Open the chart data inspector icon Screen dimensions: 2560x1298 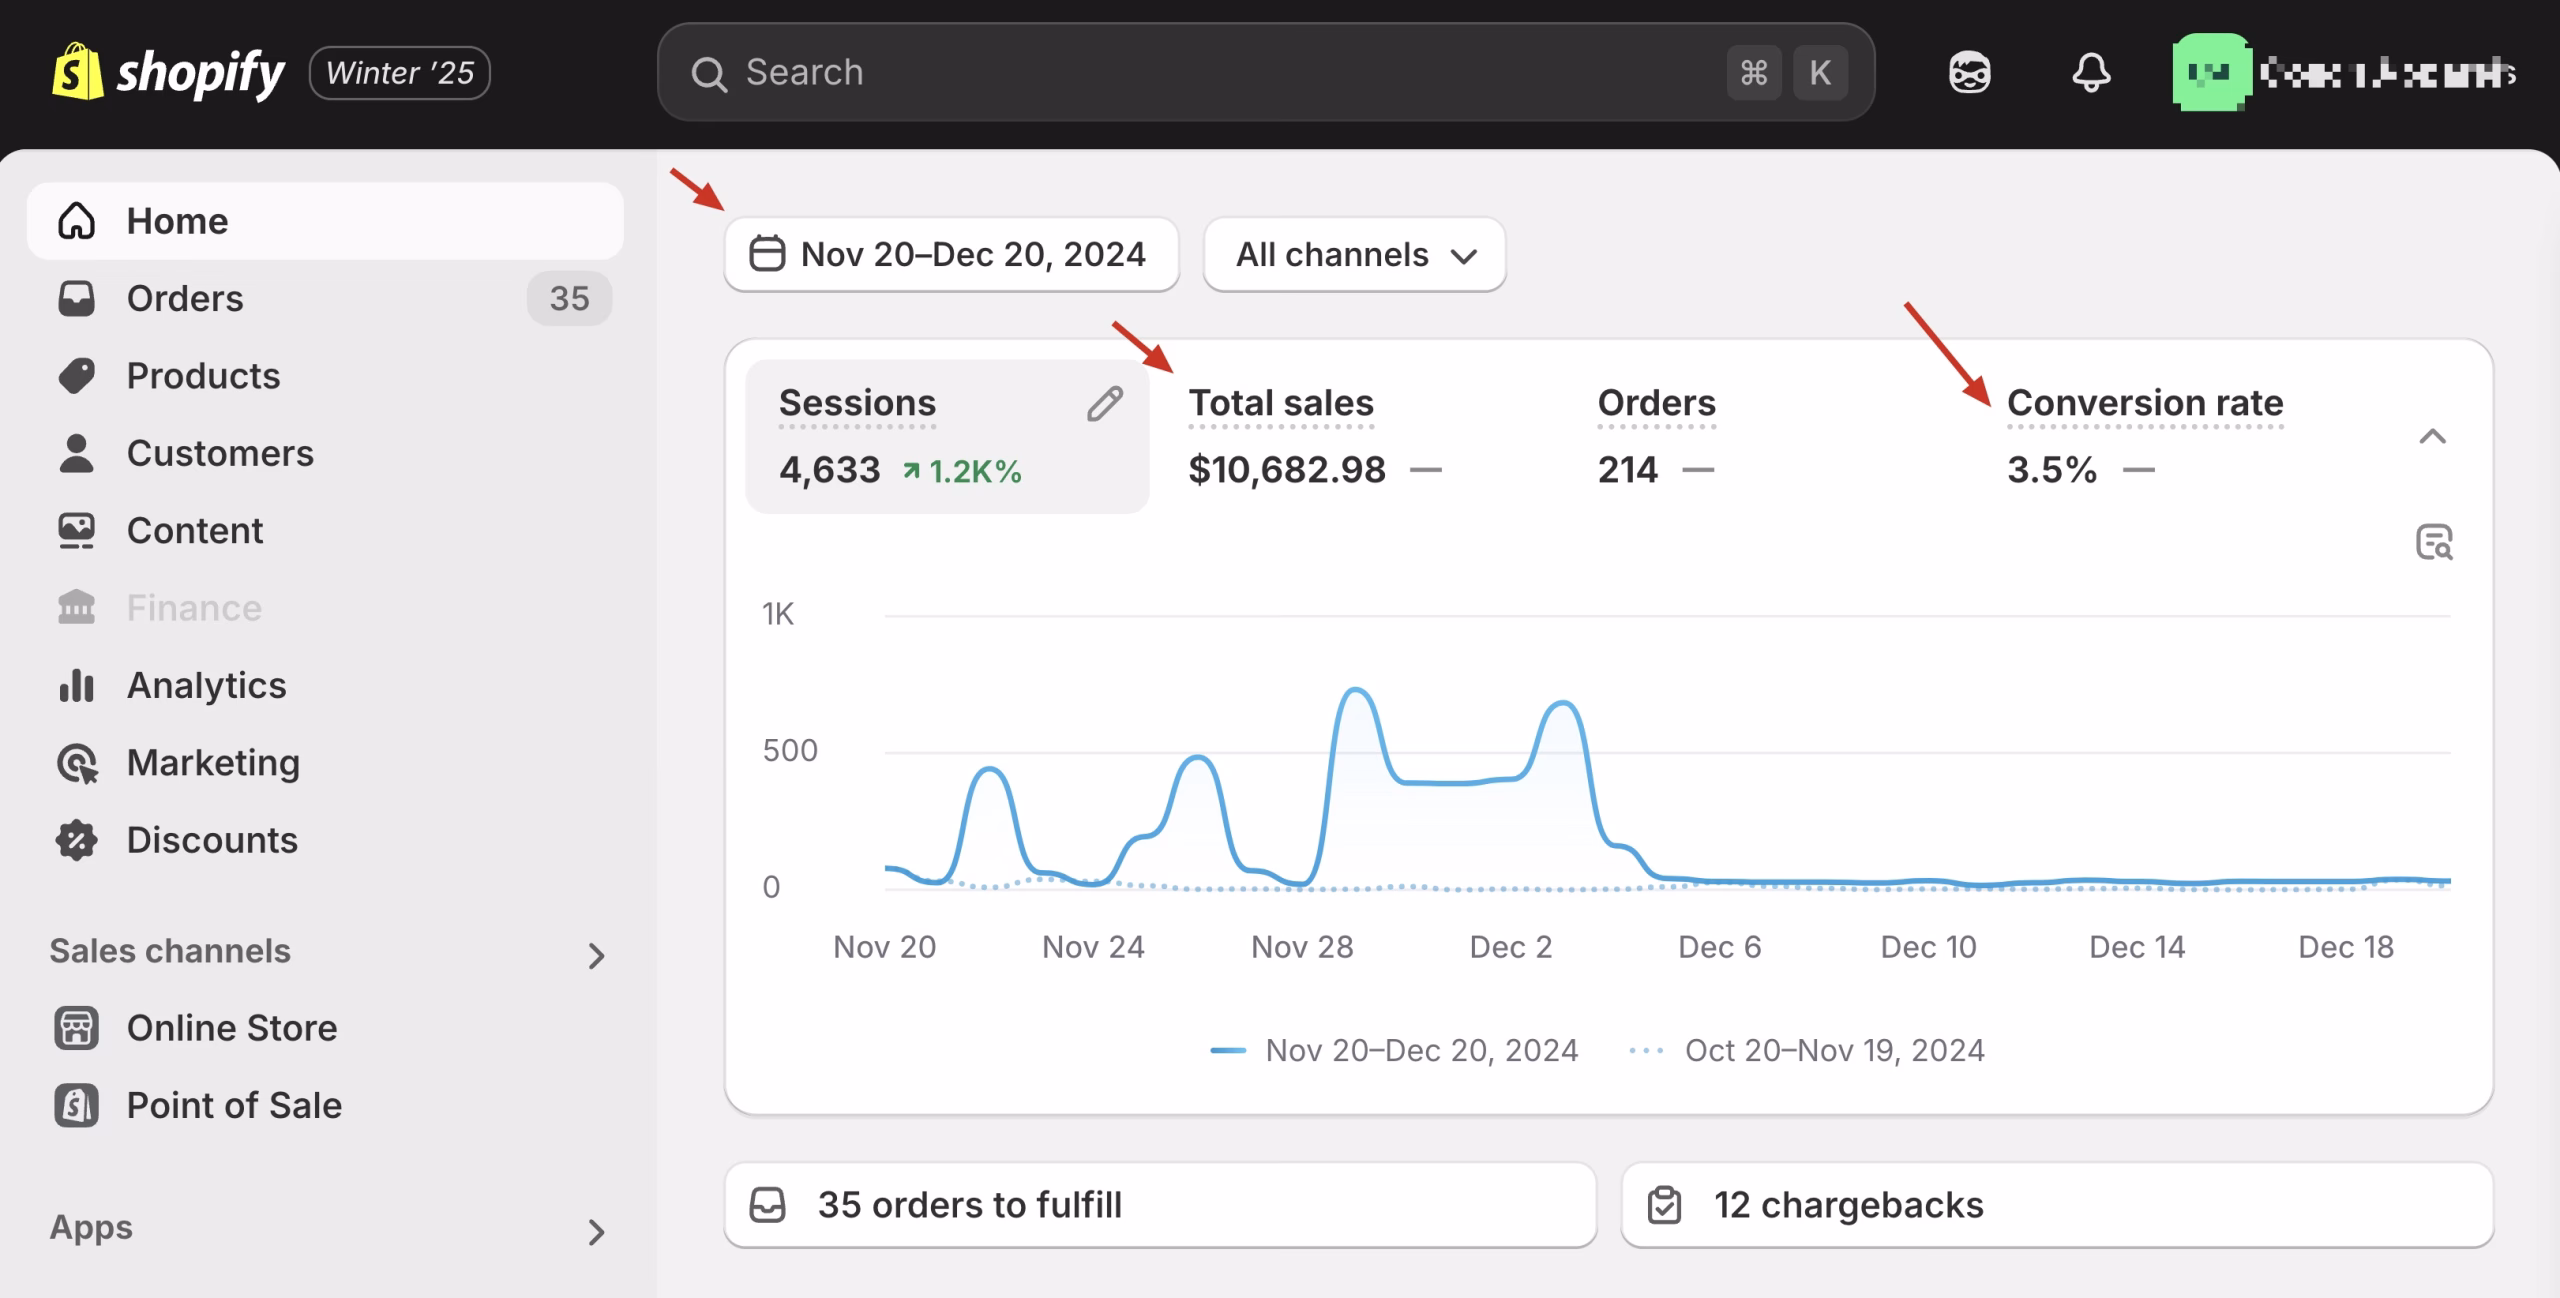2437,541
